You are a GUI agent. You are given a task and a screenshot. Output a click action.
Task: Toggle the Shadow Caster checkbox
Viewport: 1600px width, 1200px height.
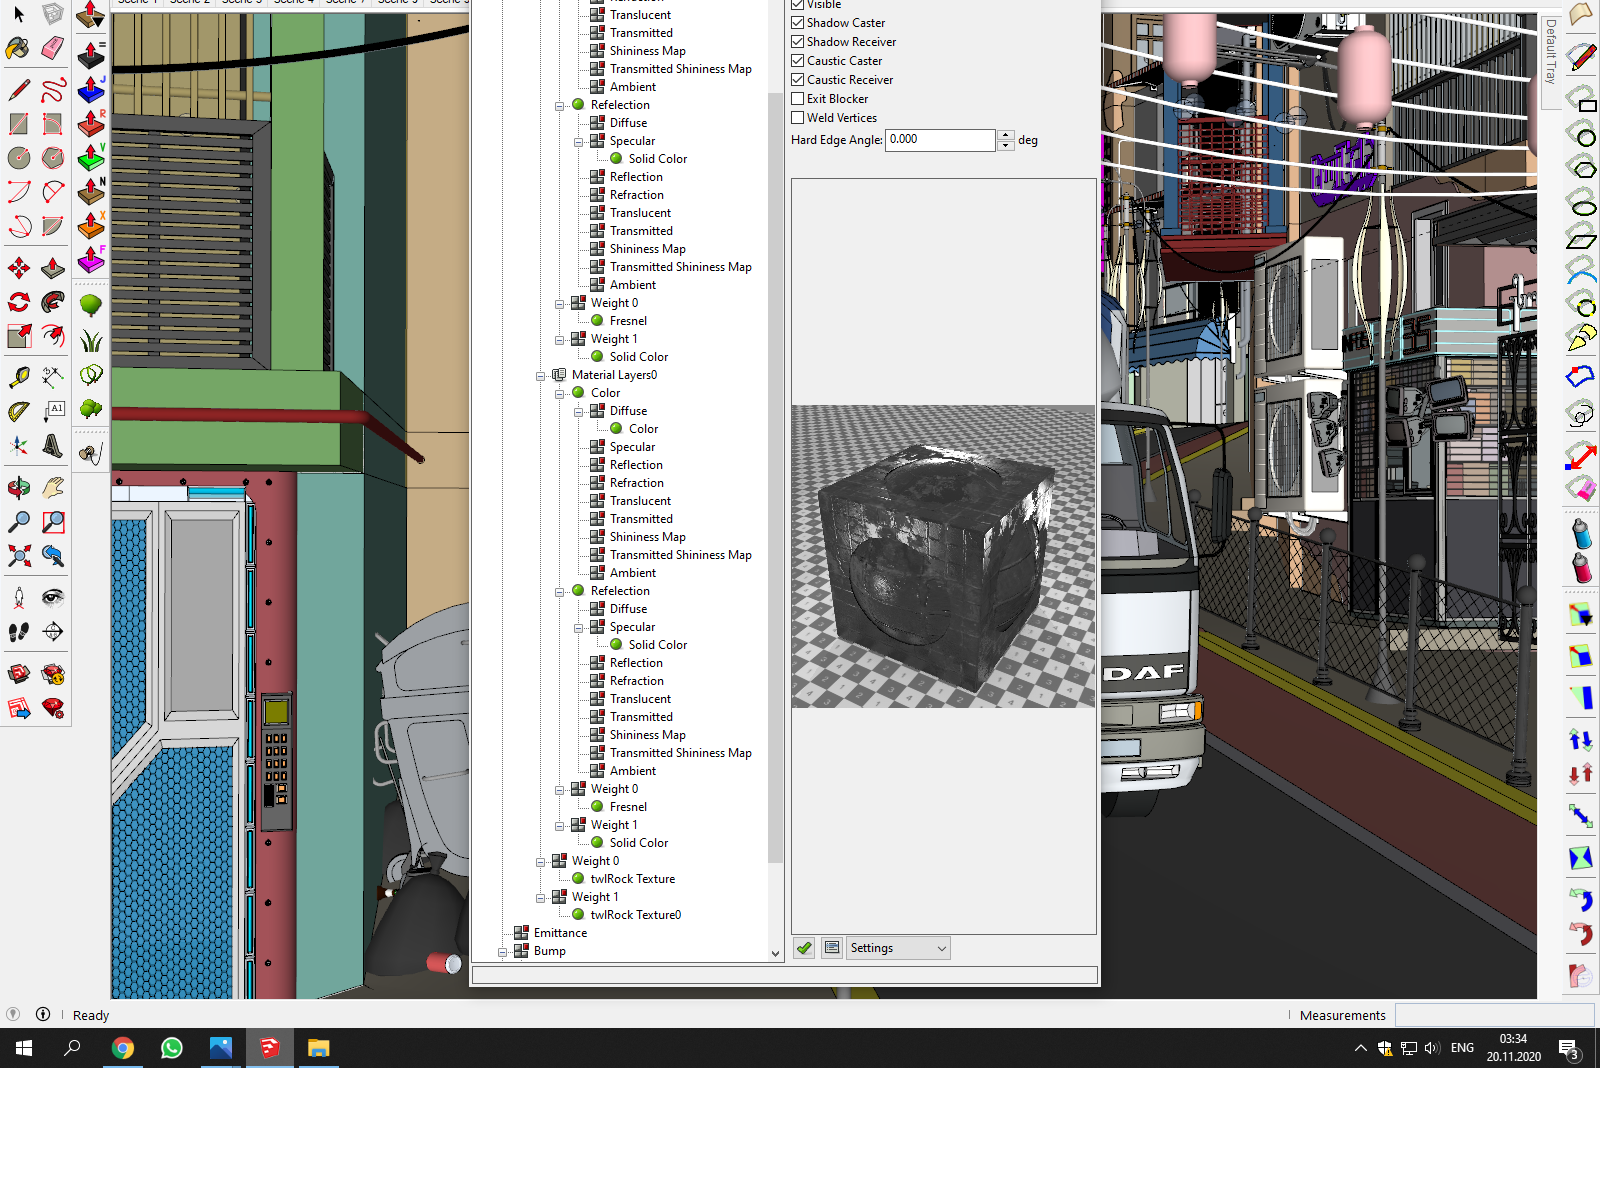click(797, 23)
